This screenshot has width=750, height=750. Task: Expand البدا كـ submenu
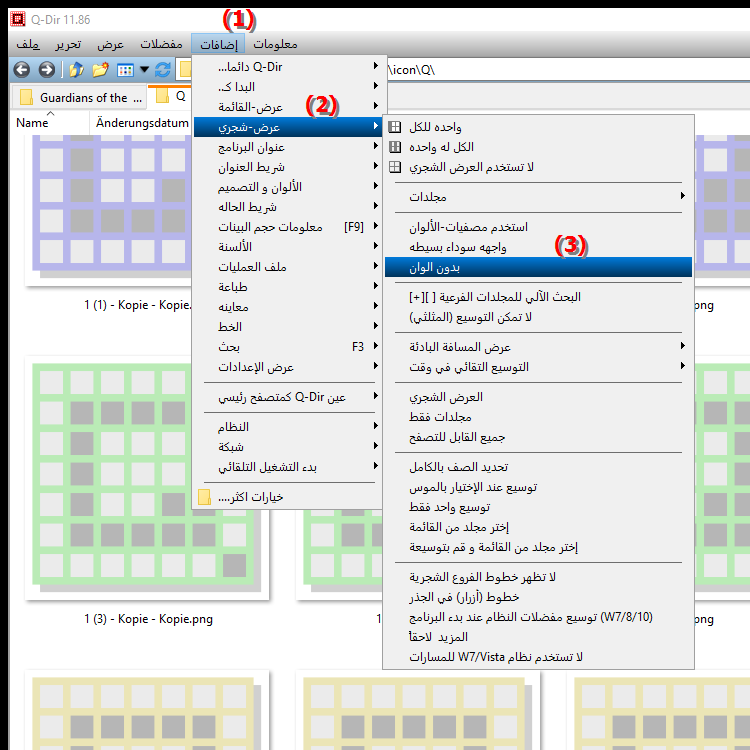point(288,87)
